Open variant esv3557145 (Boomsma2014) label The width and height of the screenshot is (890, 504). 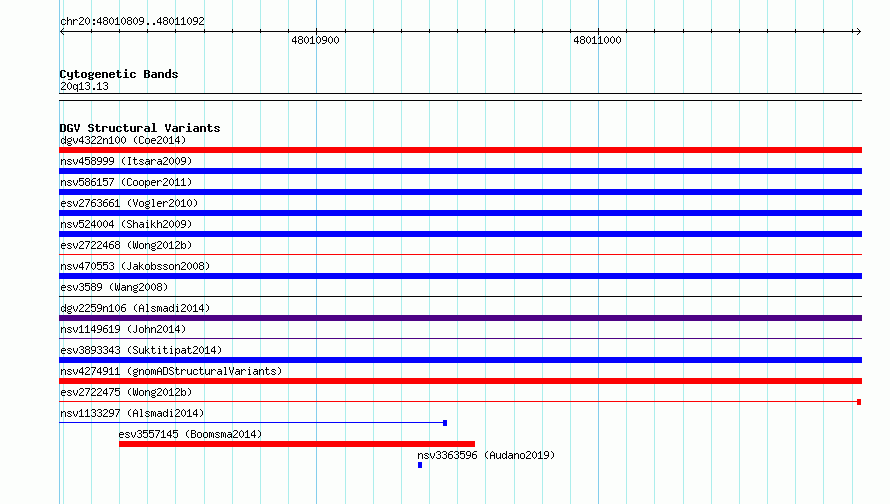pos(190,434)
